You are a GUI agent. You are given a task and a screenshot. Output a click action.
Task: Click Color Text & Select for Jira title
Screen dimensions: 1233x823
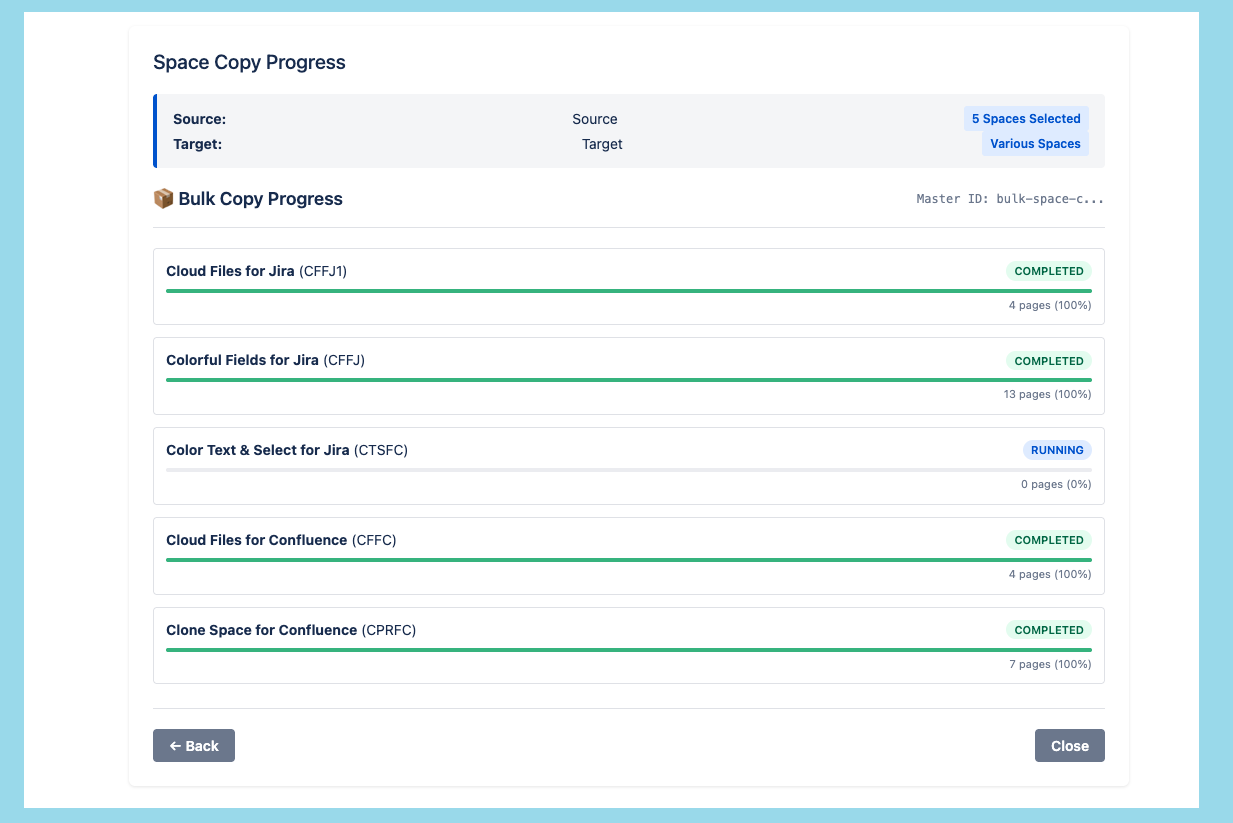pos(287,450)
